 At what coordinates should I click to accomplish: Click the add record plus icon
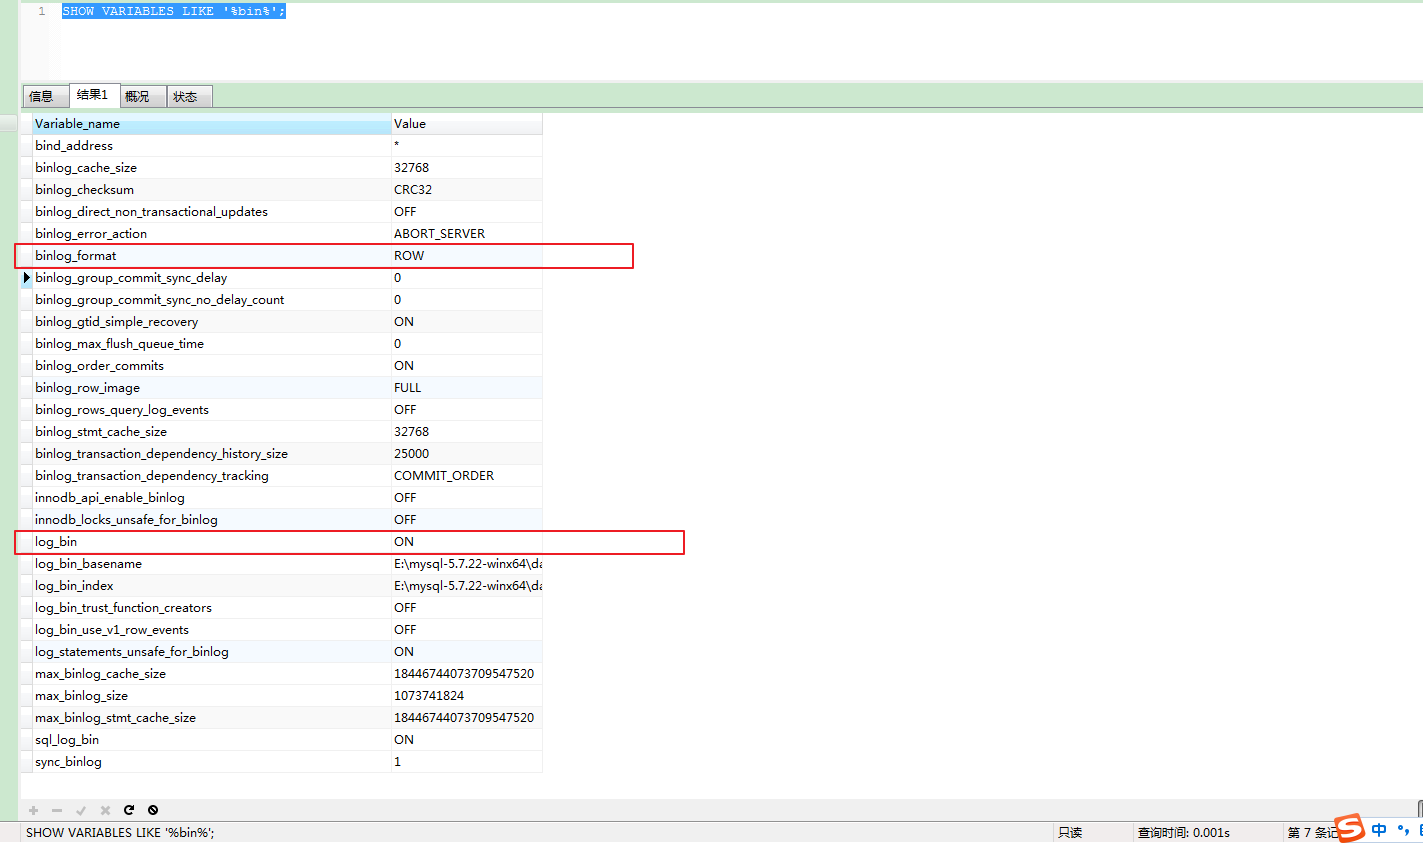33,810
